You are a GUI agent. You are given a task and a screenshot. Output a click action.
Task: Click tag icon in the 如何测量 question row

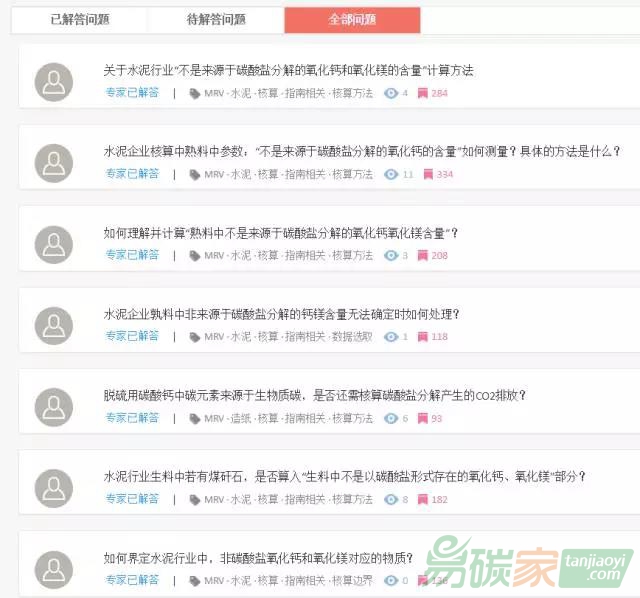point(195,175)
